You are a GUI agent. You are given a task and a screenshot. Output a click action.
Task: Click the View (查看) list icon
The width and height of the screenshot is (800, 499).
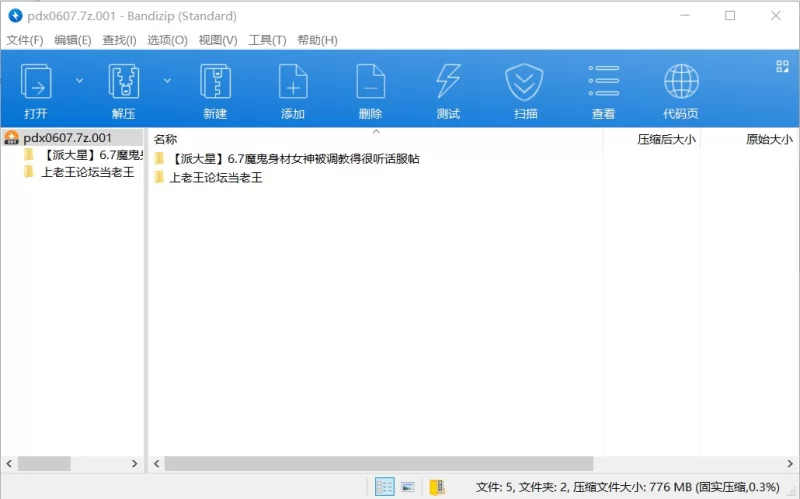click(x=604, y=81)
